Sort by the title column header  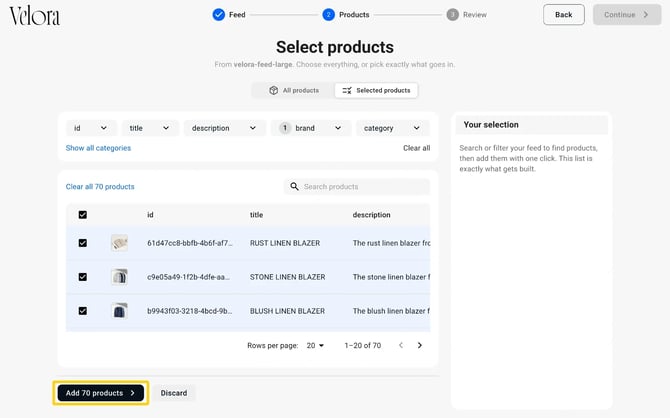pyautogui.click(x=256, y=215)
